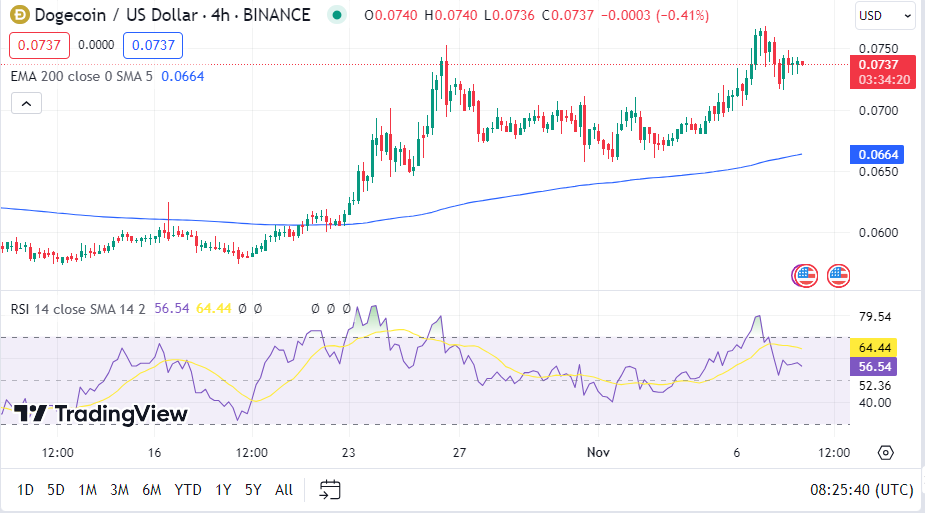Select the 1Y time range
The height and width of the screenshot is (513, 925).
(x=223, y=489)
